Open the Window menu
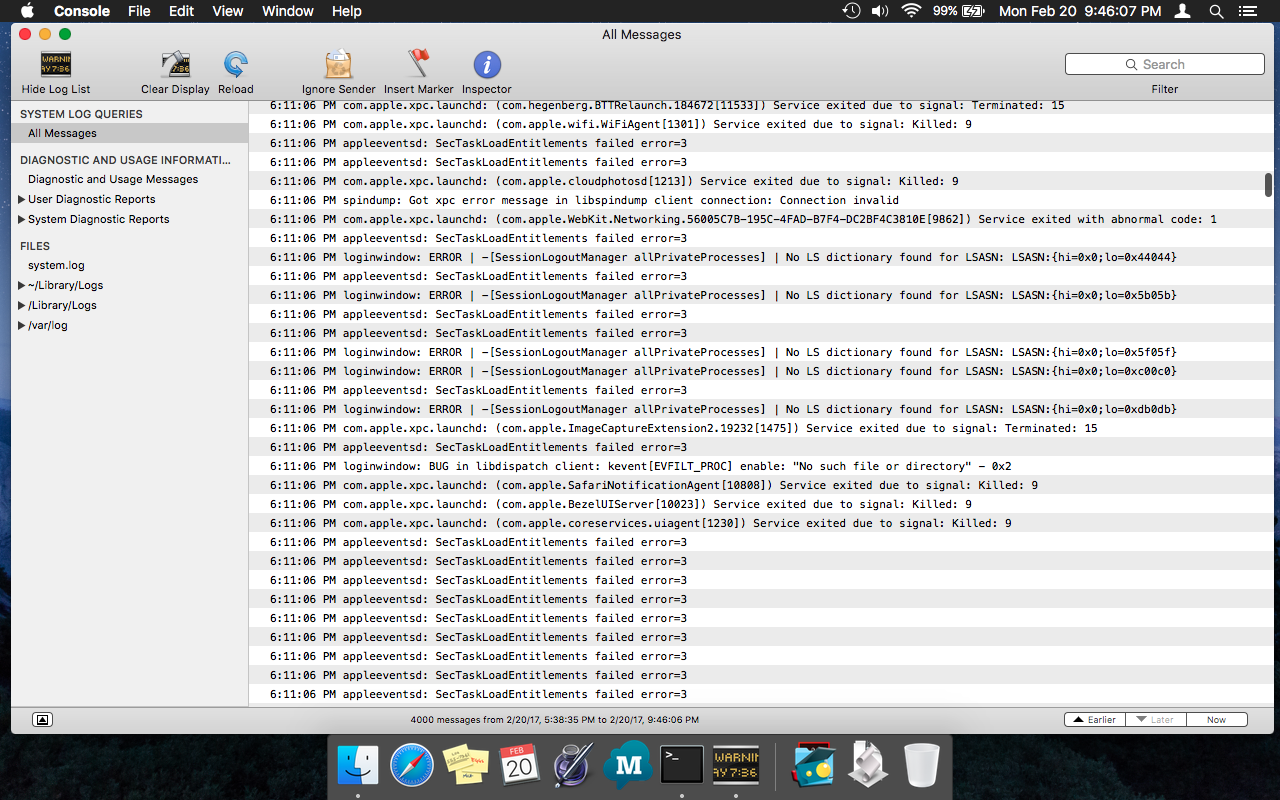The image size is (1280, 800). pos(288,11)
